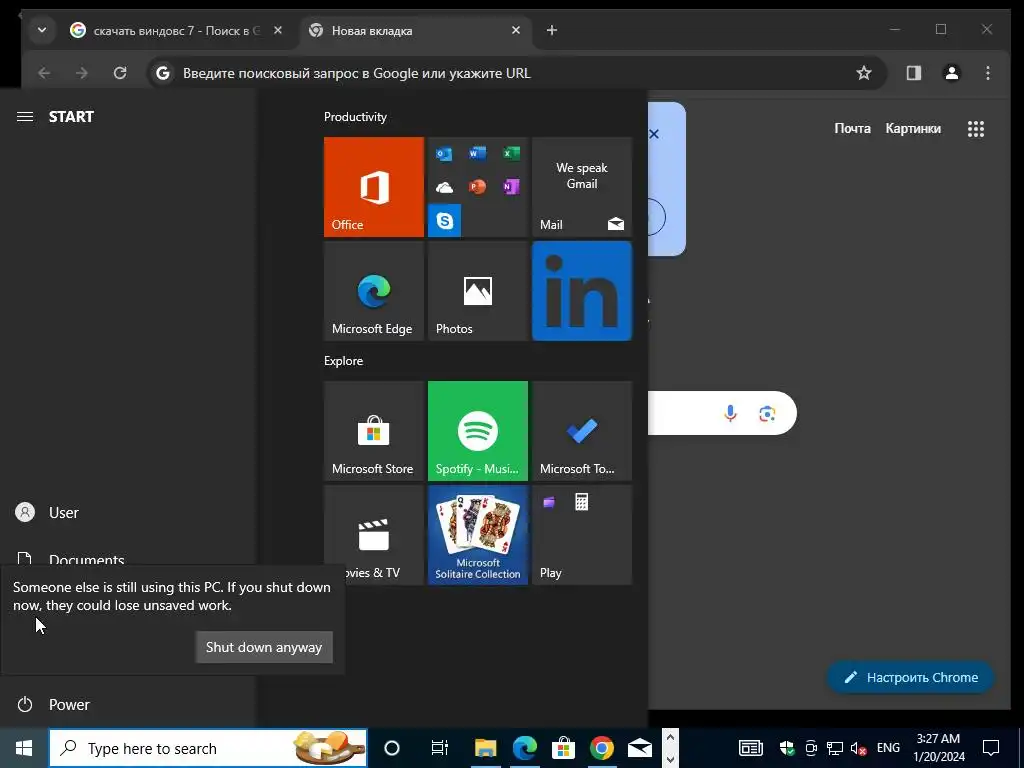The height and width of the screenshot is (768, 1024).
Task: Open the Photos tile
Action: click(x=477, y=291)
